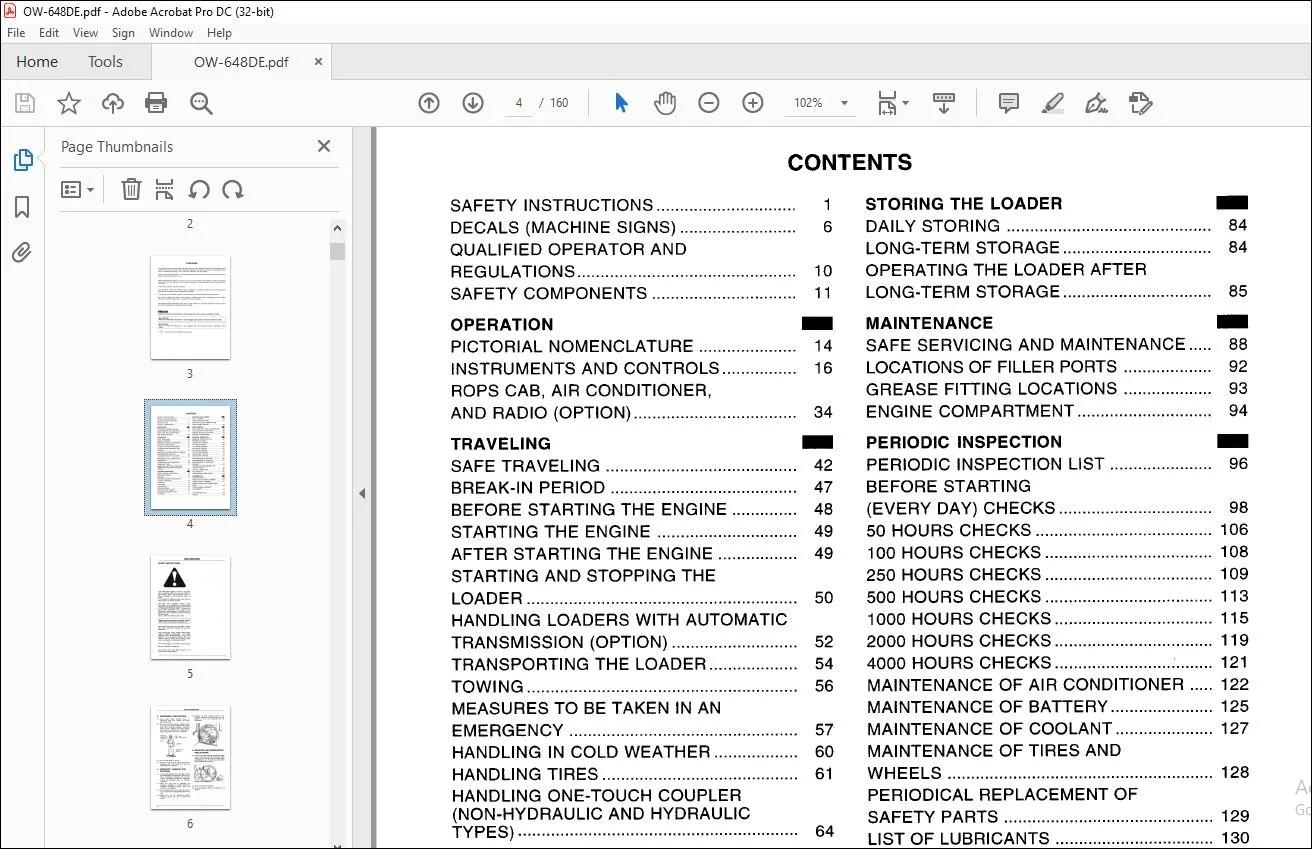
Task: Rotate page counterclockwise in thumbnails panel
Action: 199,189
